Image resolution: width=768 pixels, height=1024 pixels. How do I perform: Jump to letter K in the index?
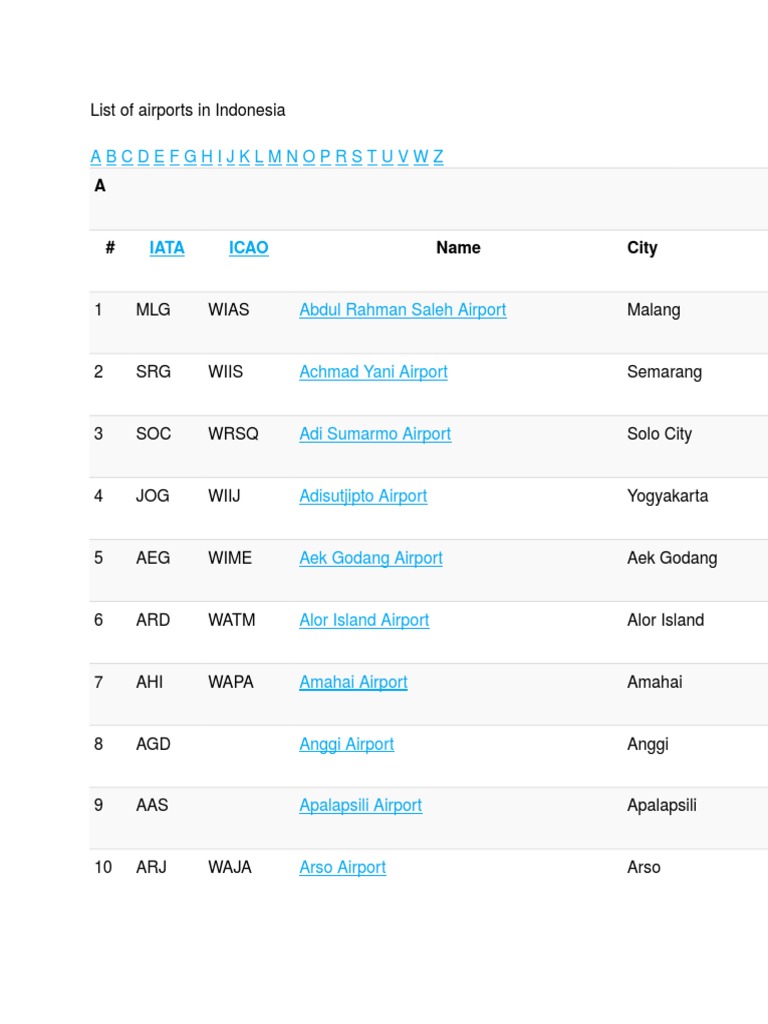pyautogui.click(x=245, y=157)
